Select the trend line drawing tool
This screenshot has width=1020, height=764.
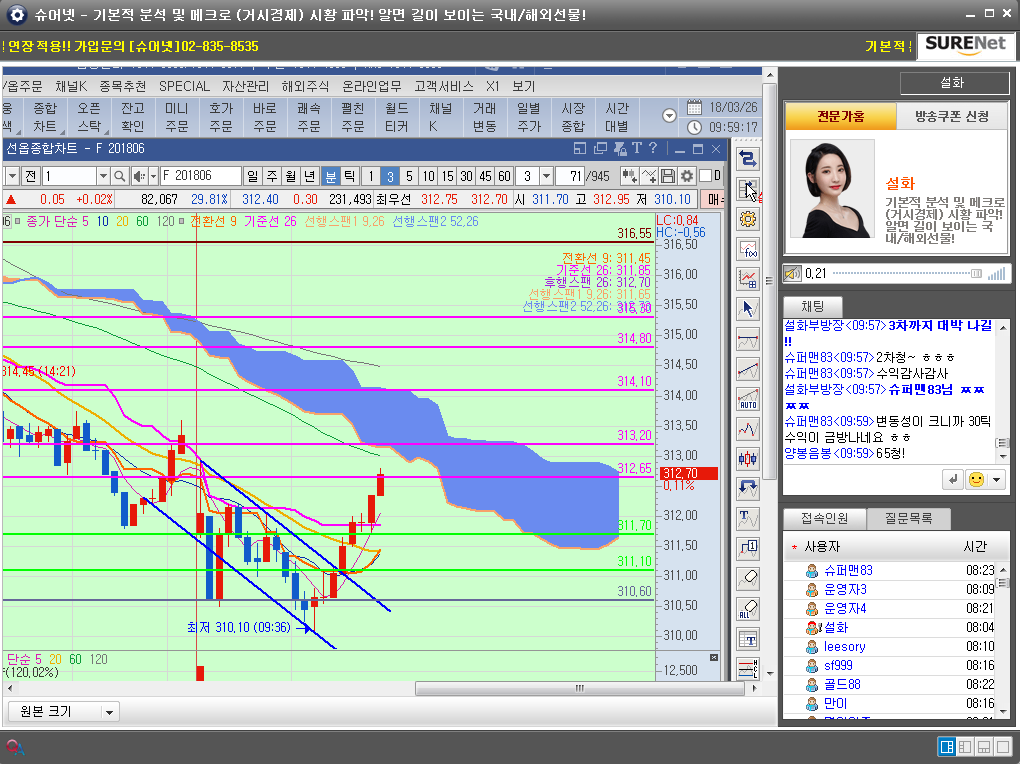pyautogui.click(x=747, y=369)
